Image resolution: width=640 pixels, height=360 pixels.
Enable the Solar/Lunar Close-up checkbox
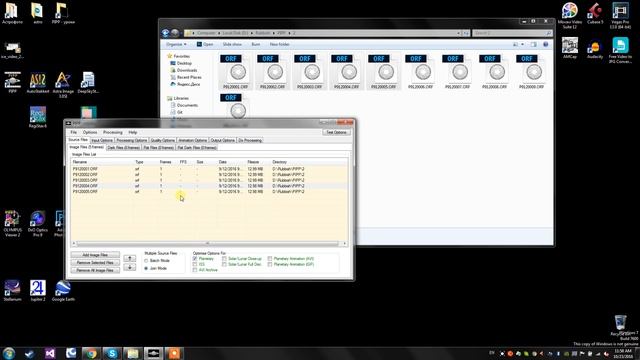[x=224, y=259]
